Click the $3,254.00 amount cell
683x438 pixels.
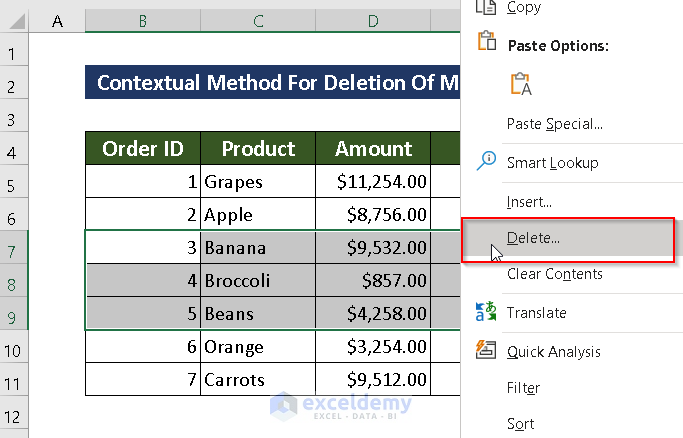[x=374, y=347]
